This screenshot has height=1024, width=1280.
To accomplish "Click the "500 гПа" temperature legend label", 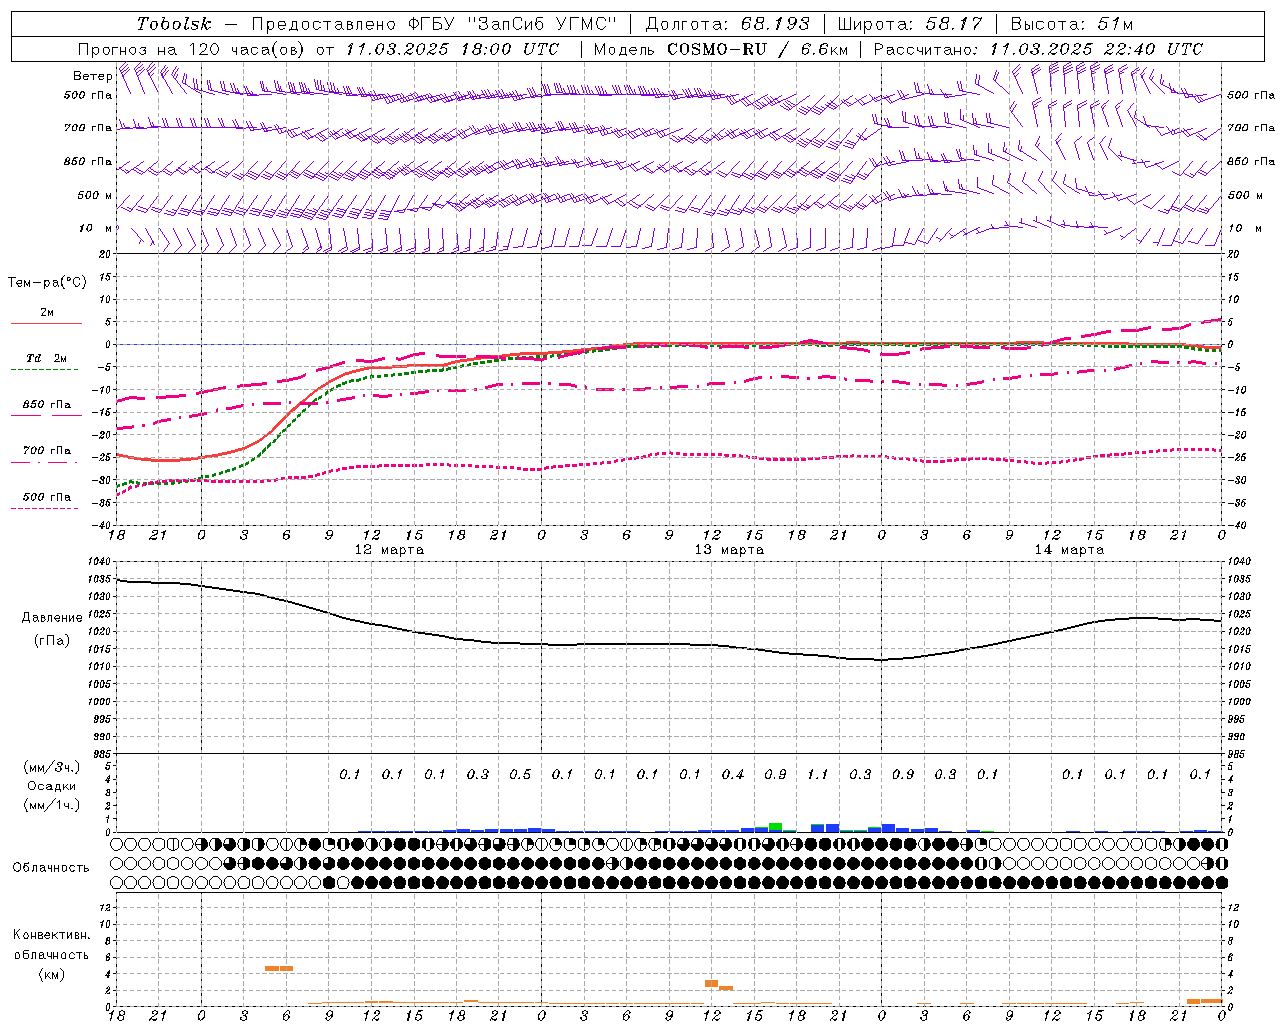I will [47, 497].
